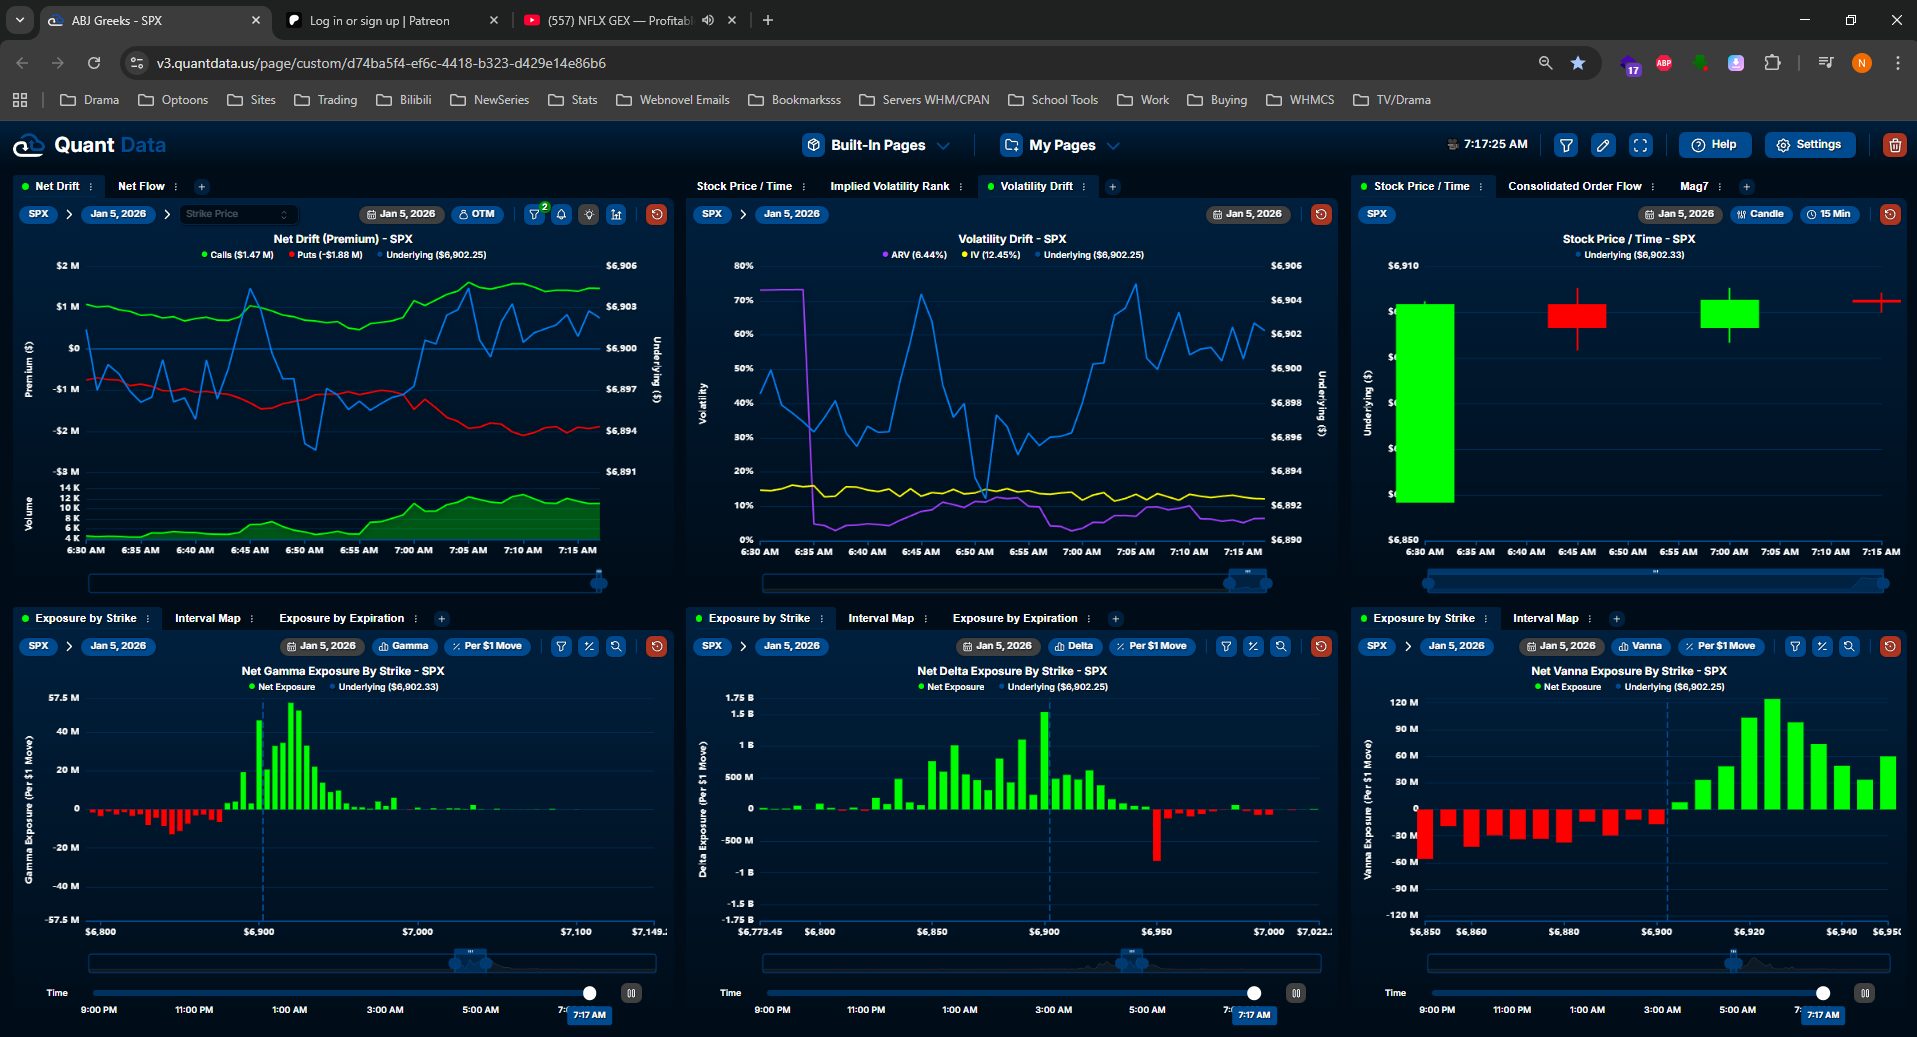The image size is (1917, 1037).
Task: Switch to the Net Flow tab
Action: (141, 186)
